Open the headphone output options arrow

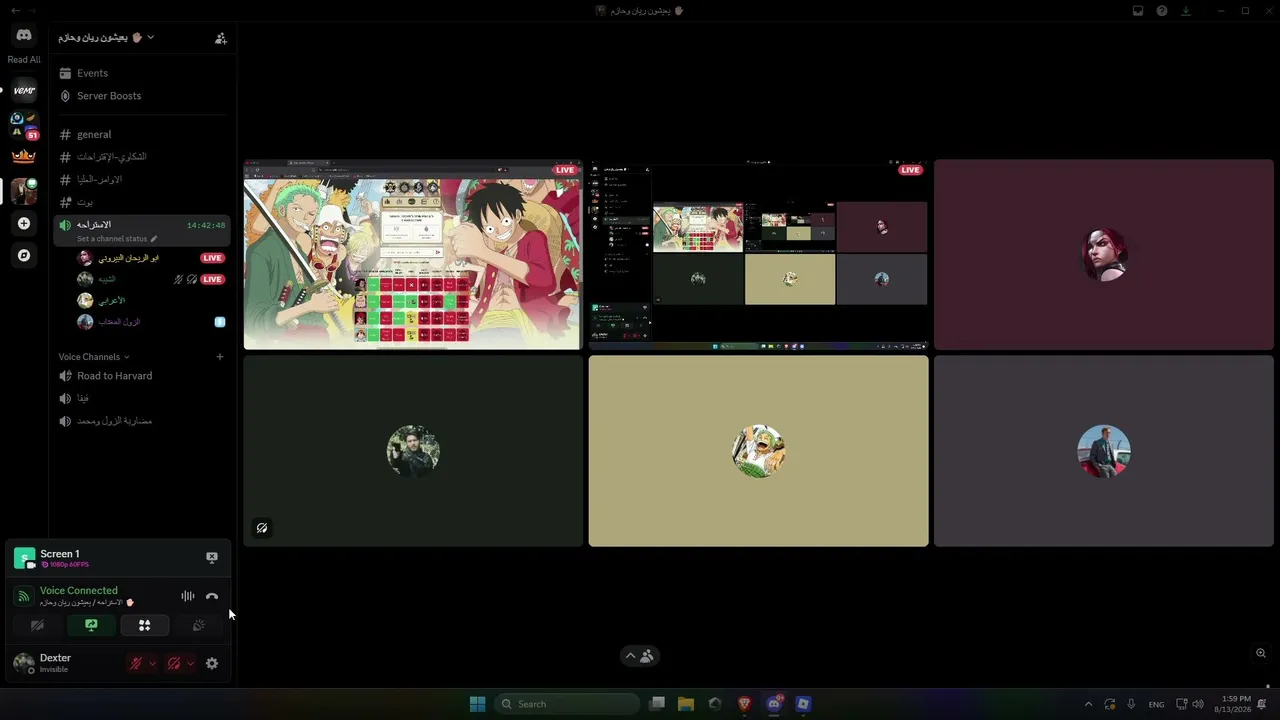(x=190, y=663)
